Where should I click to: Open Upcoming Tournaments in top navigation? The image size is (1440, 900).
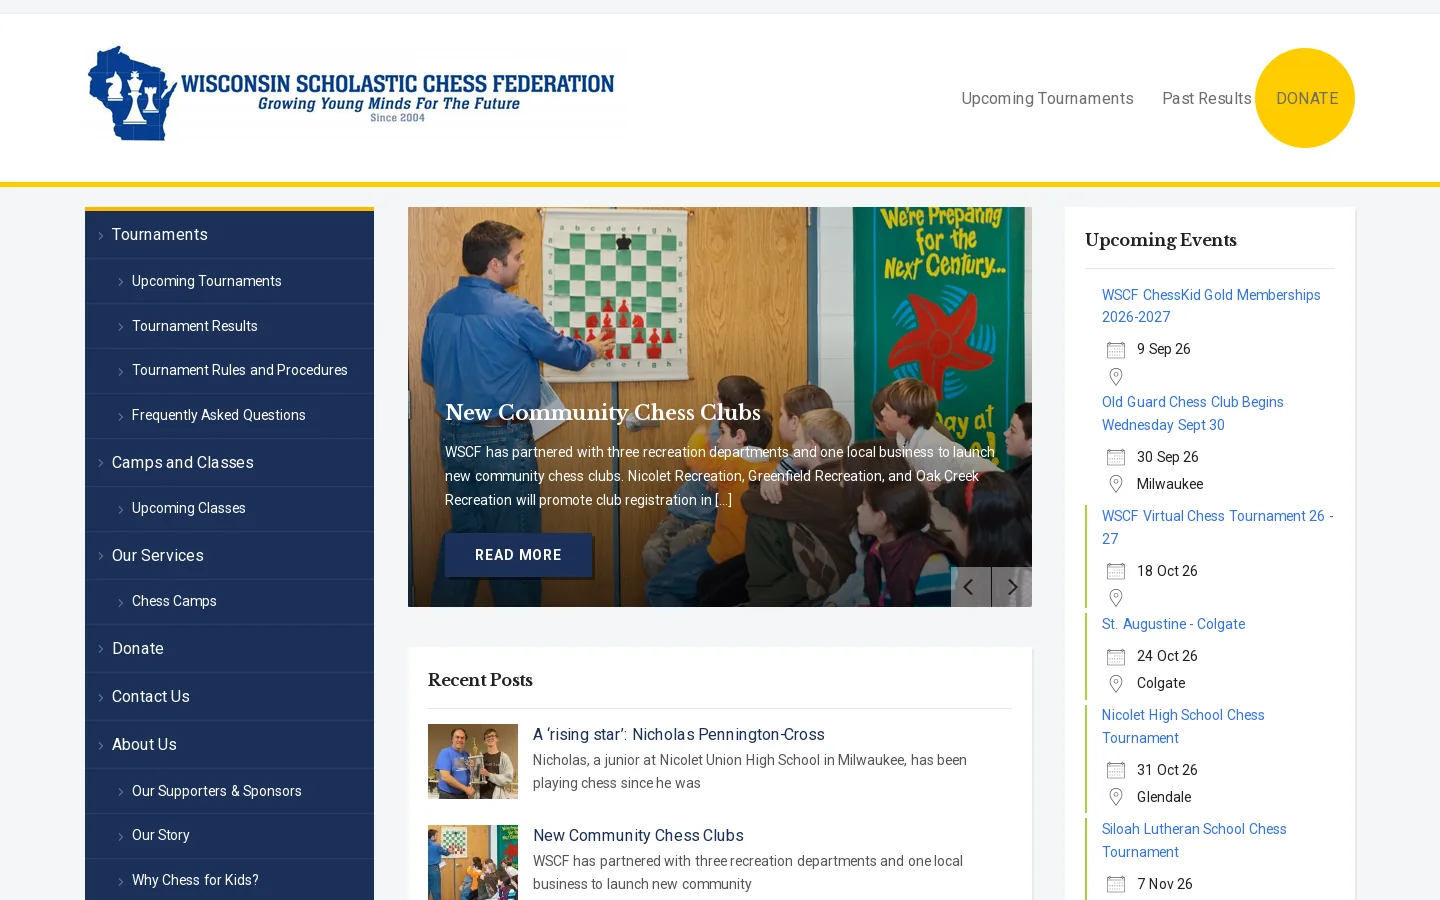tap(1047, 98)
